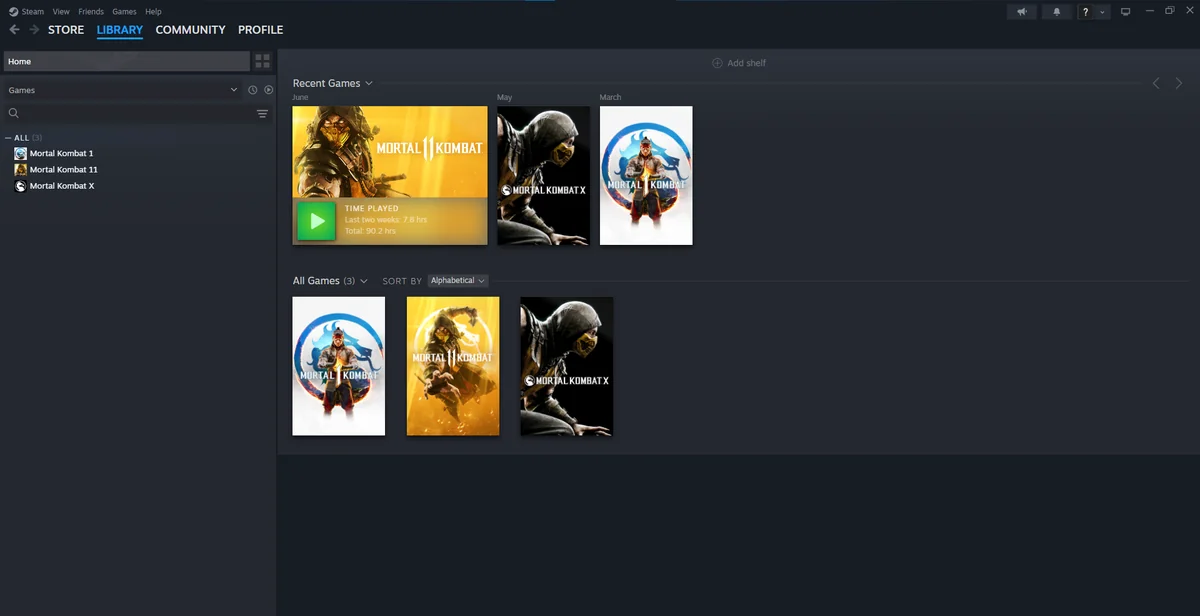Click the 'Last two weeks: 7.8 hrs' text
Screen dimensions: 1200x616
coord(386,219)
